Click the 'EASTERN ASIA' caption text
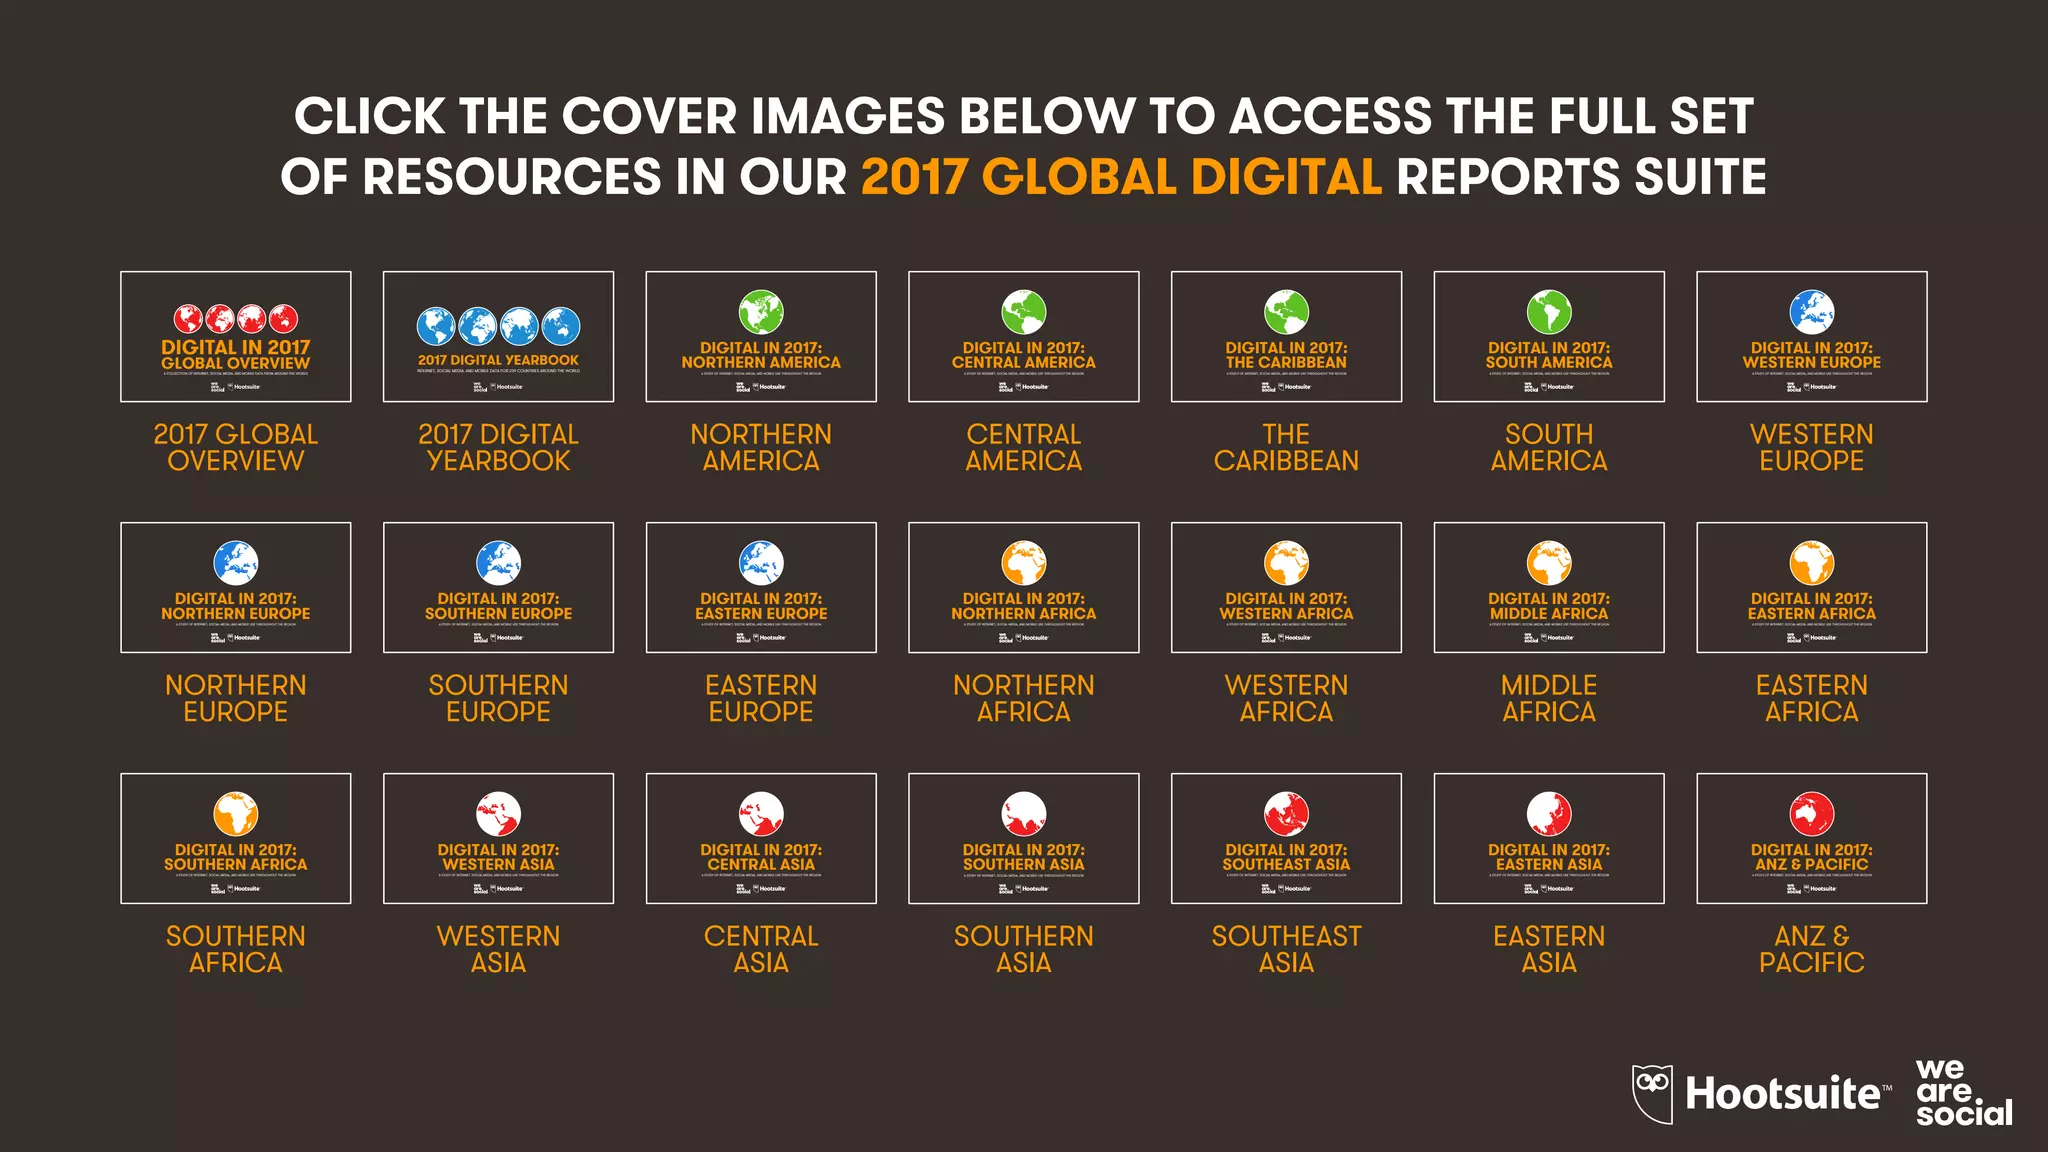2048x1152 pixels. (1549, 950)
